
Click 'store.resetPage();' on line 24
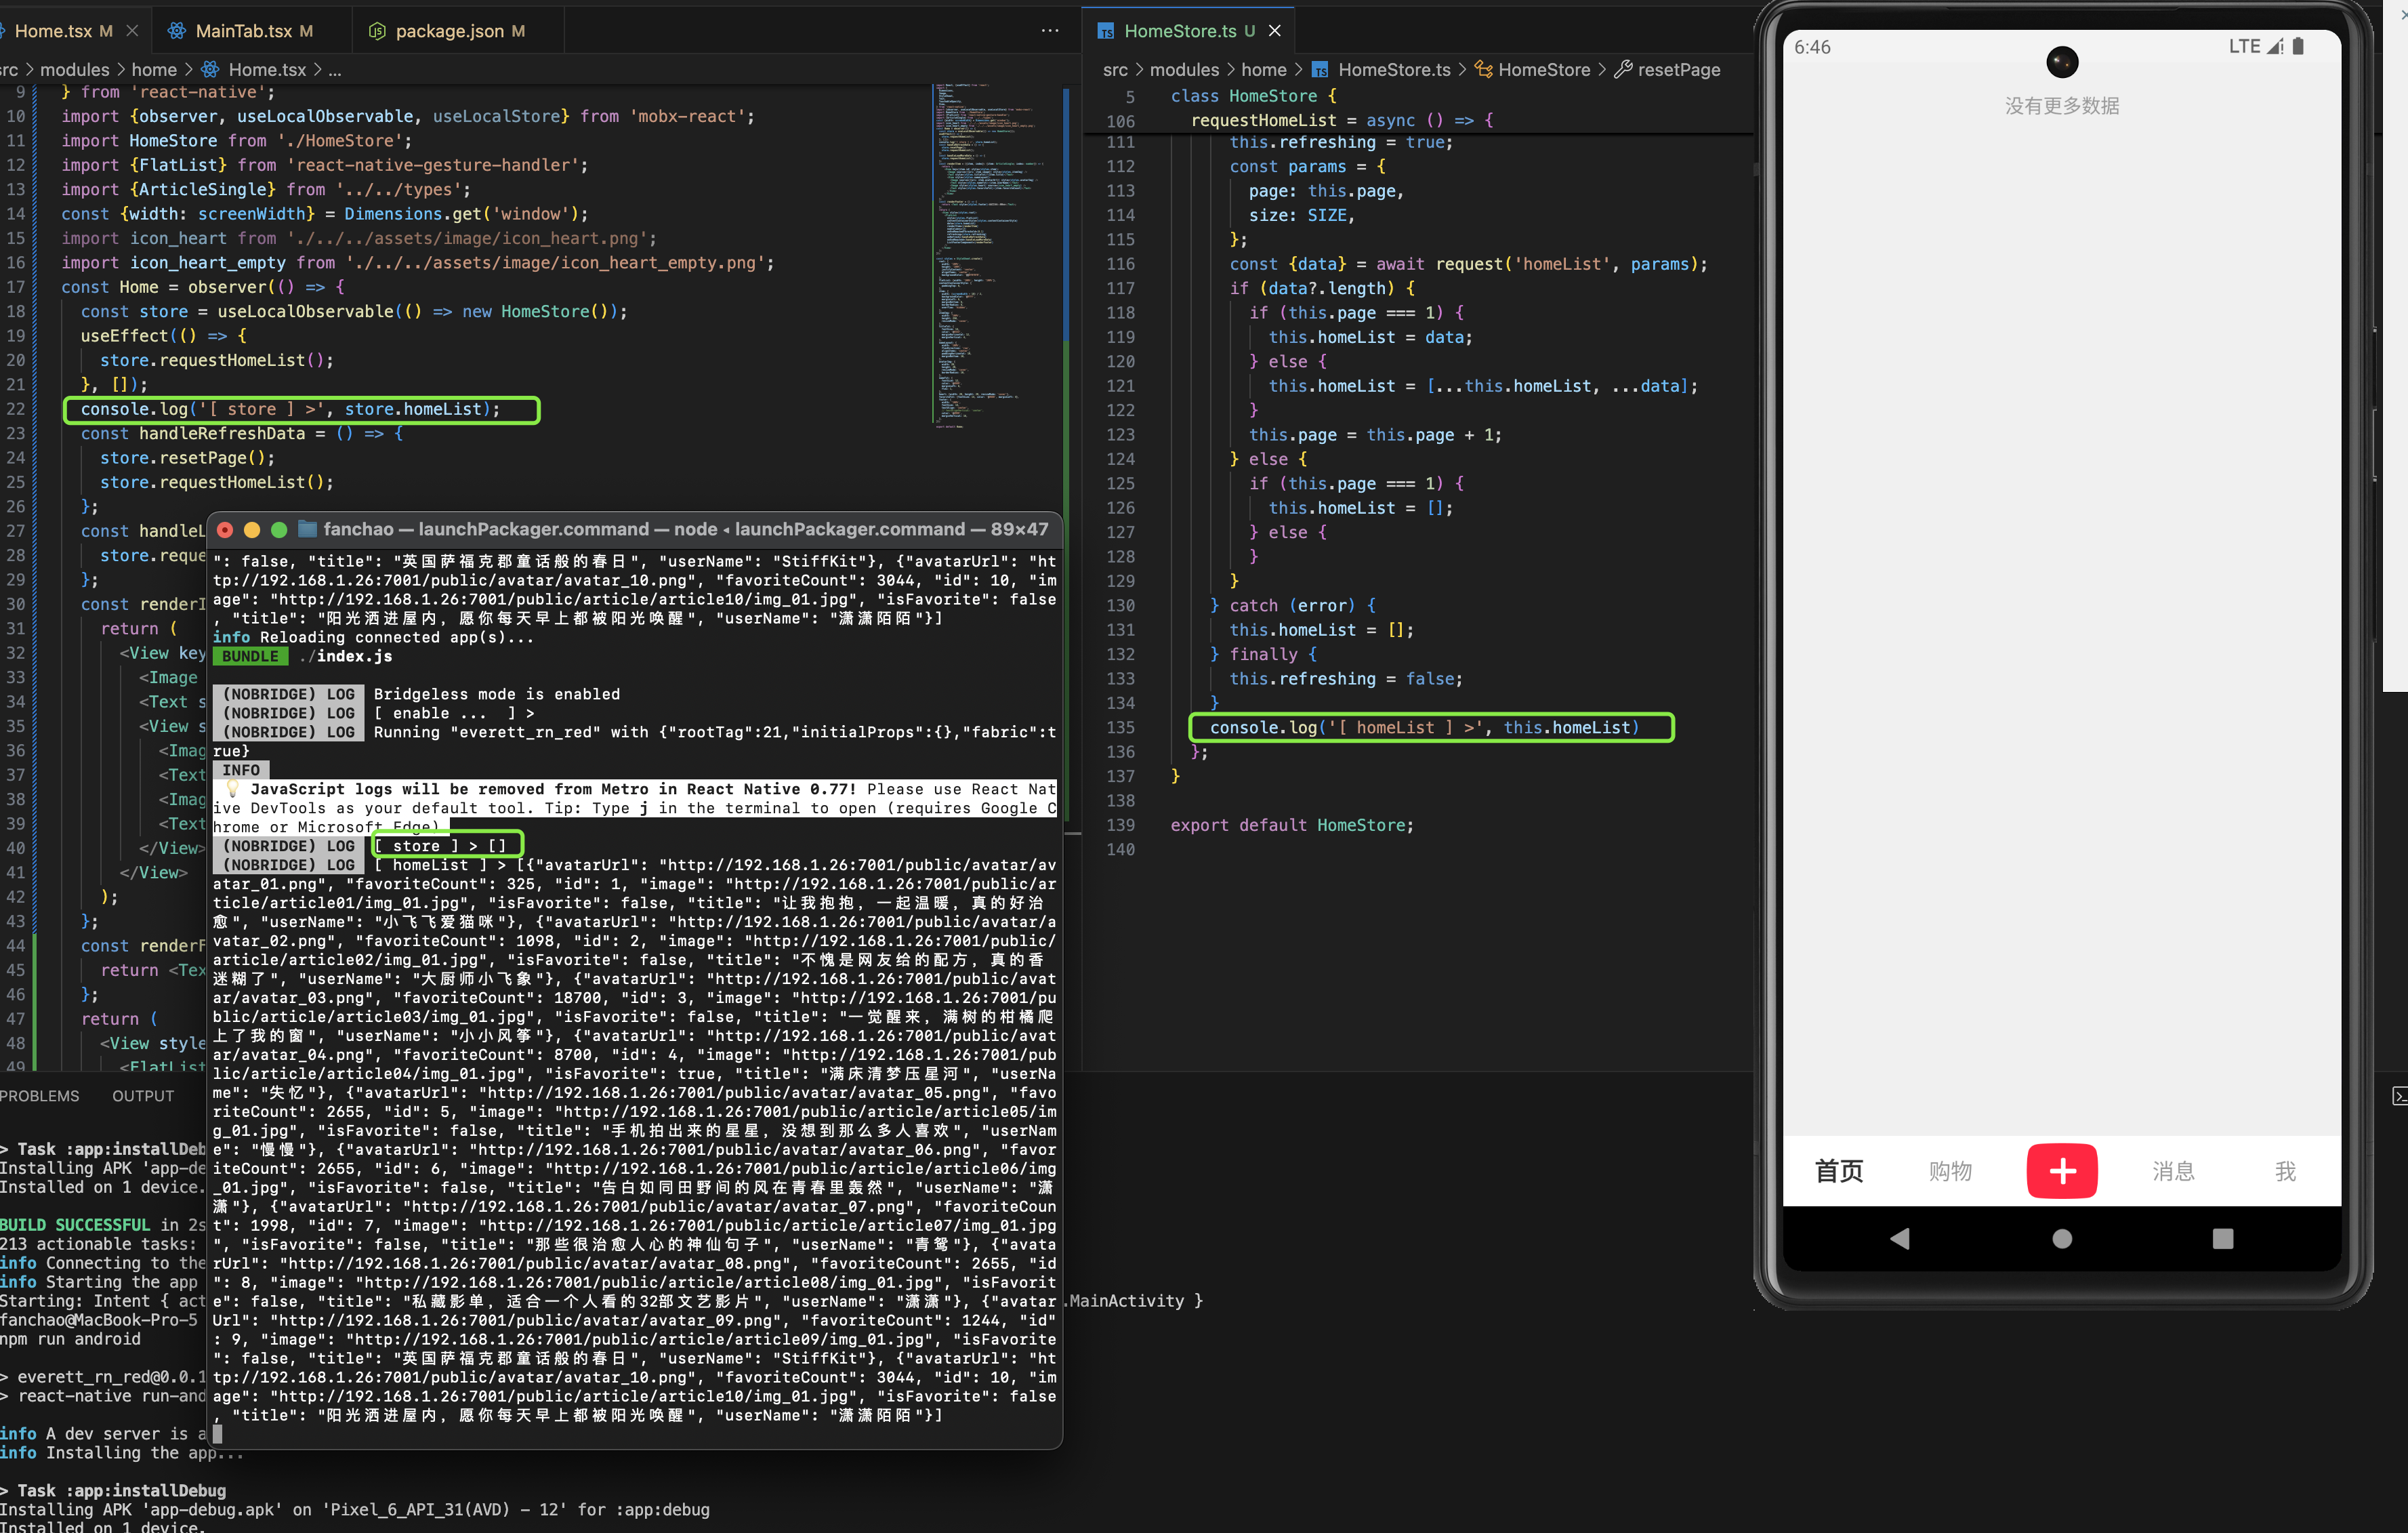[x=187, y=457]
